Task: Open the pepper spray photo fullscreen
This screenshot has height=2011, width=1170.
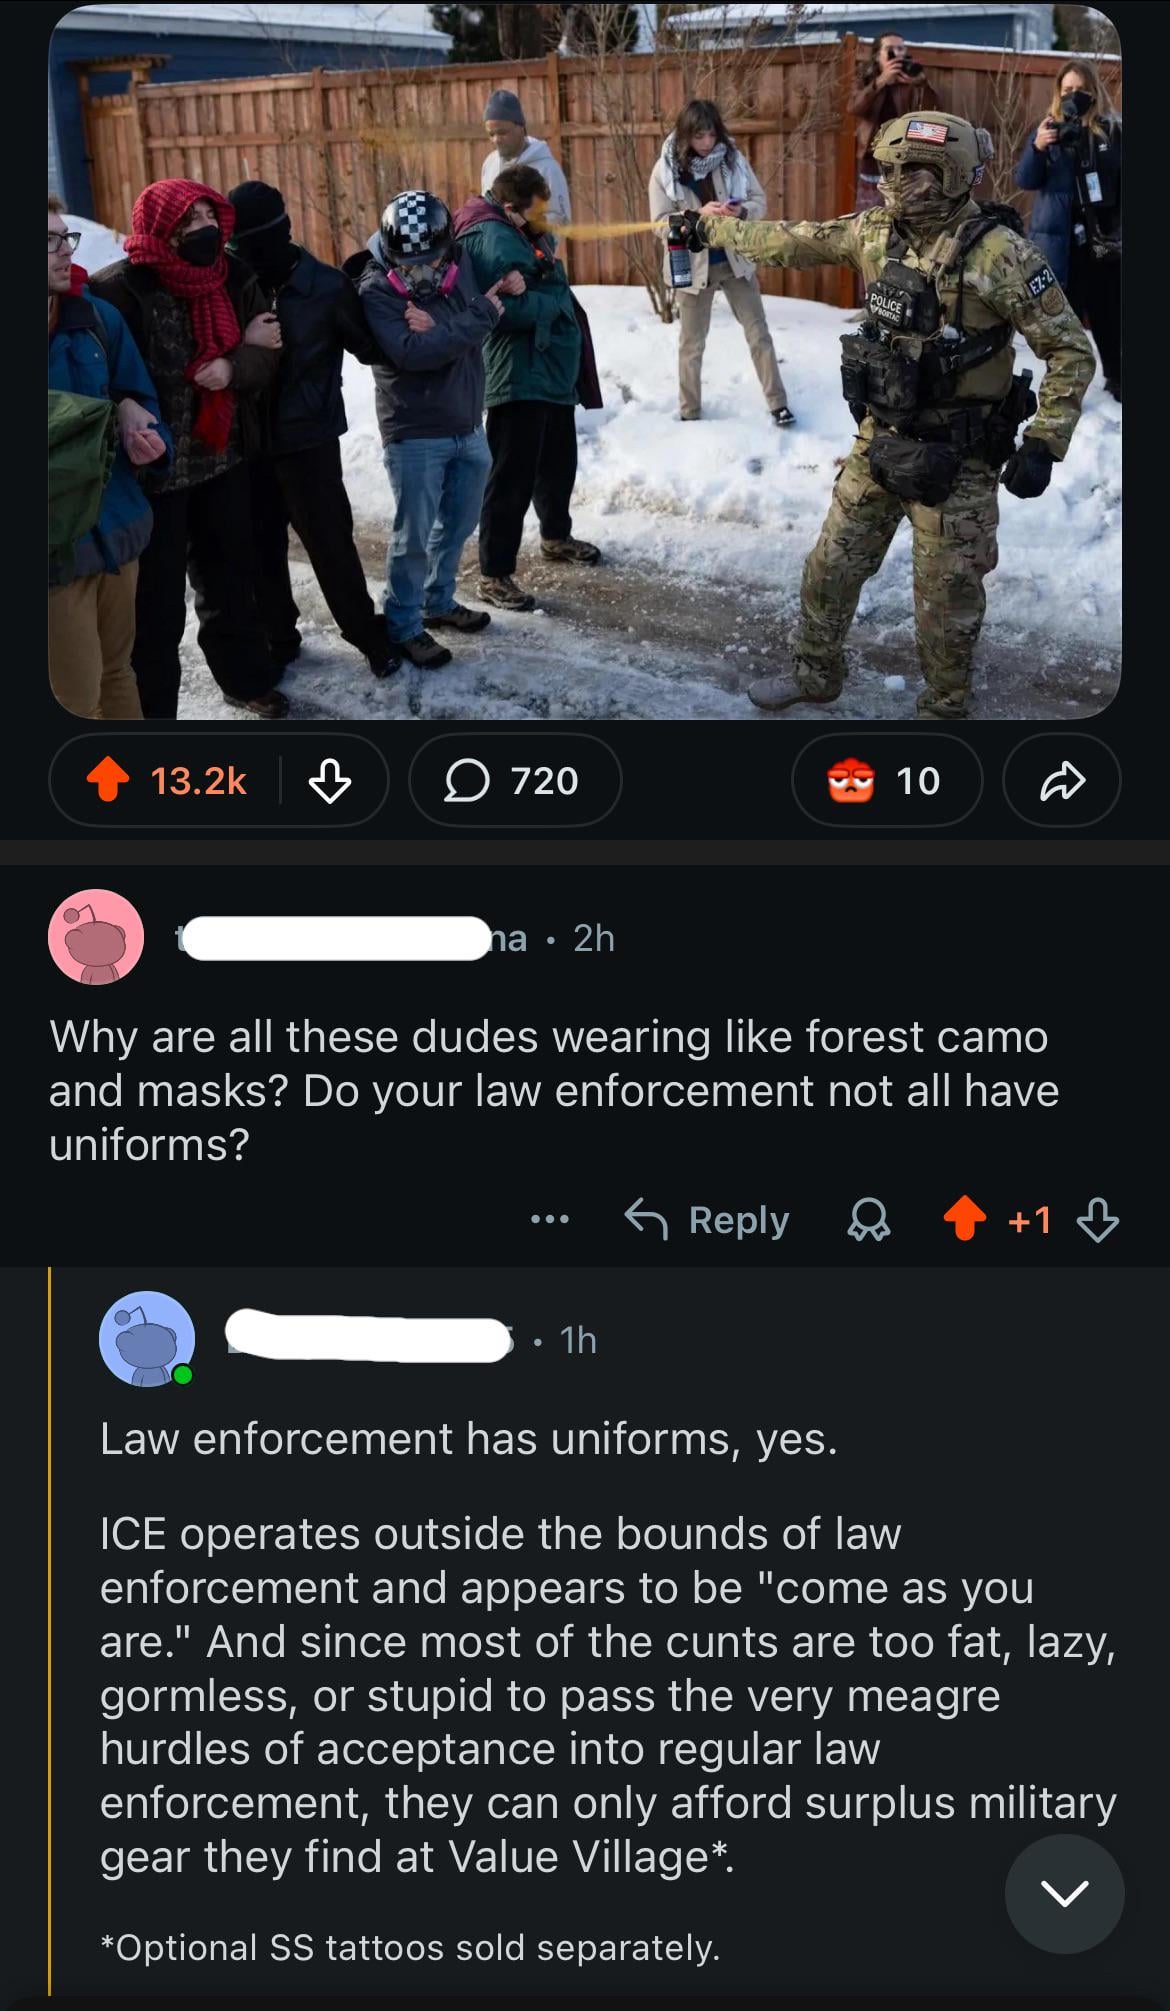Action: click(x=585, y=361)
